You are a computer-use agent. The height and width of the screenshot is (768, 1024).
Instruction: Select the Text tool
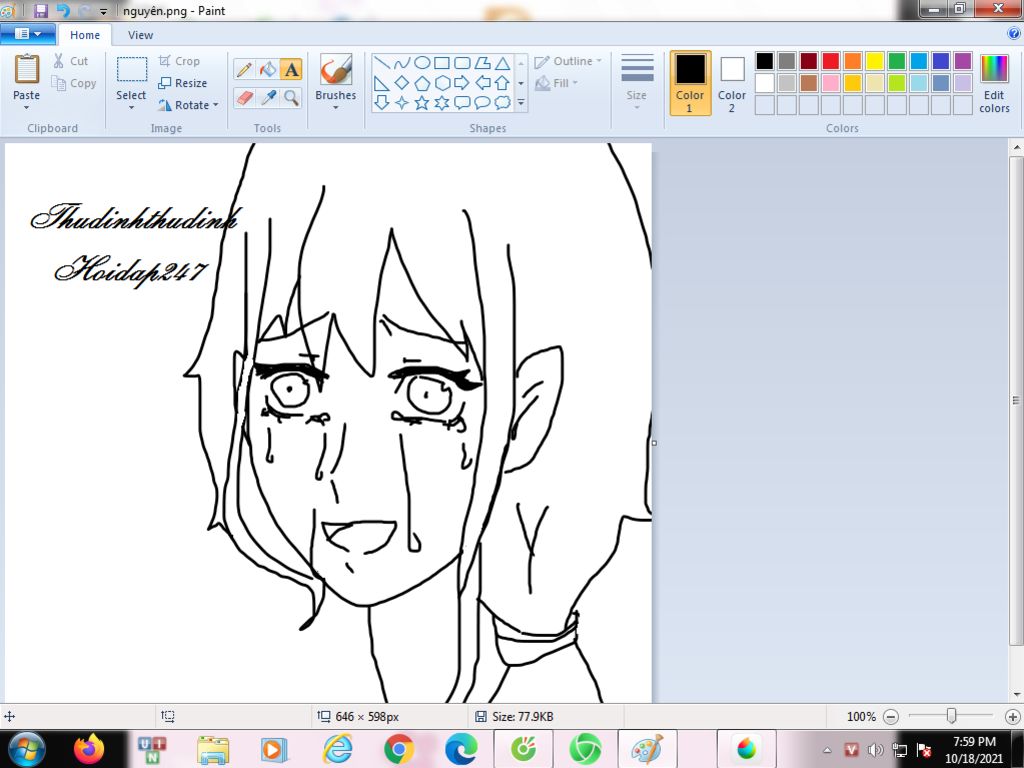click(291, 69)
